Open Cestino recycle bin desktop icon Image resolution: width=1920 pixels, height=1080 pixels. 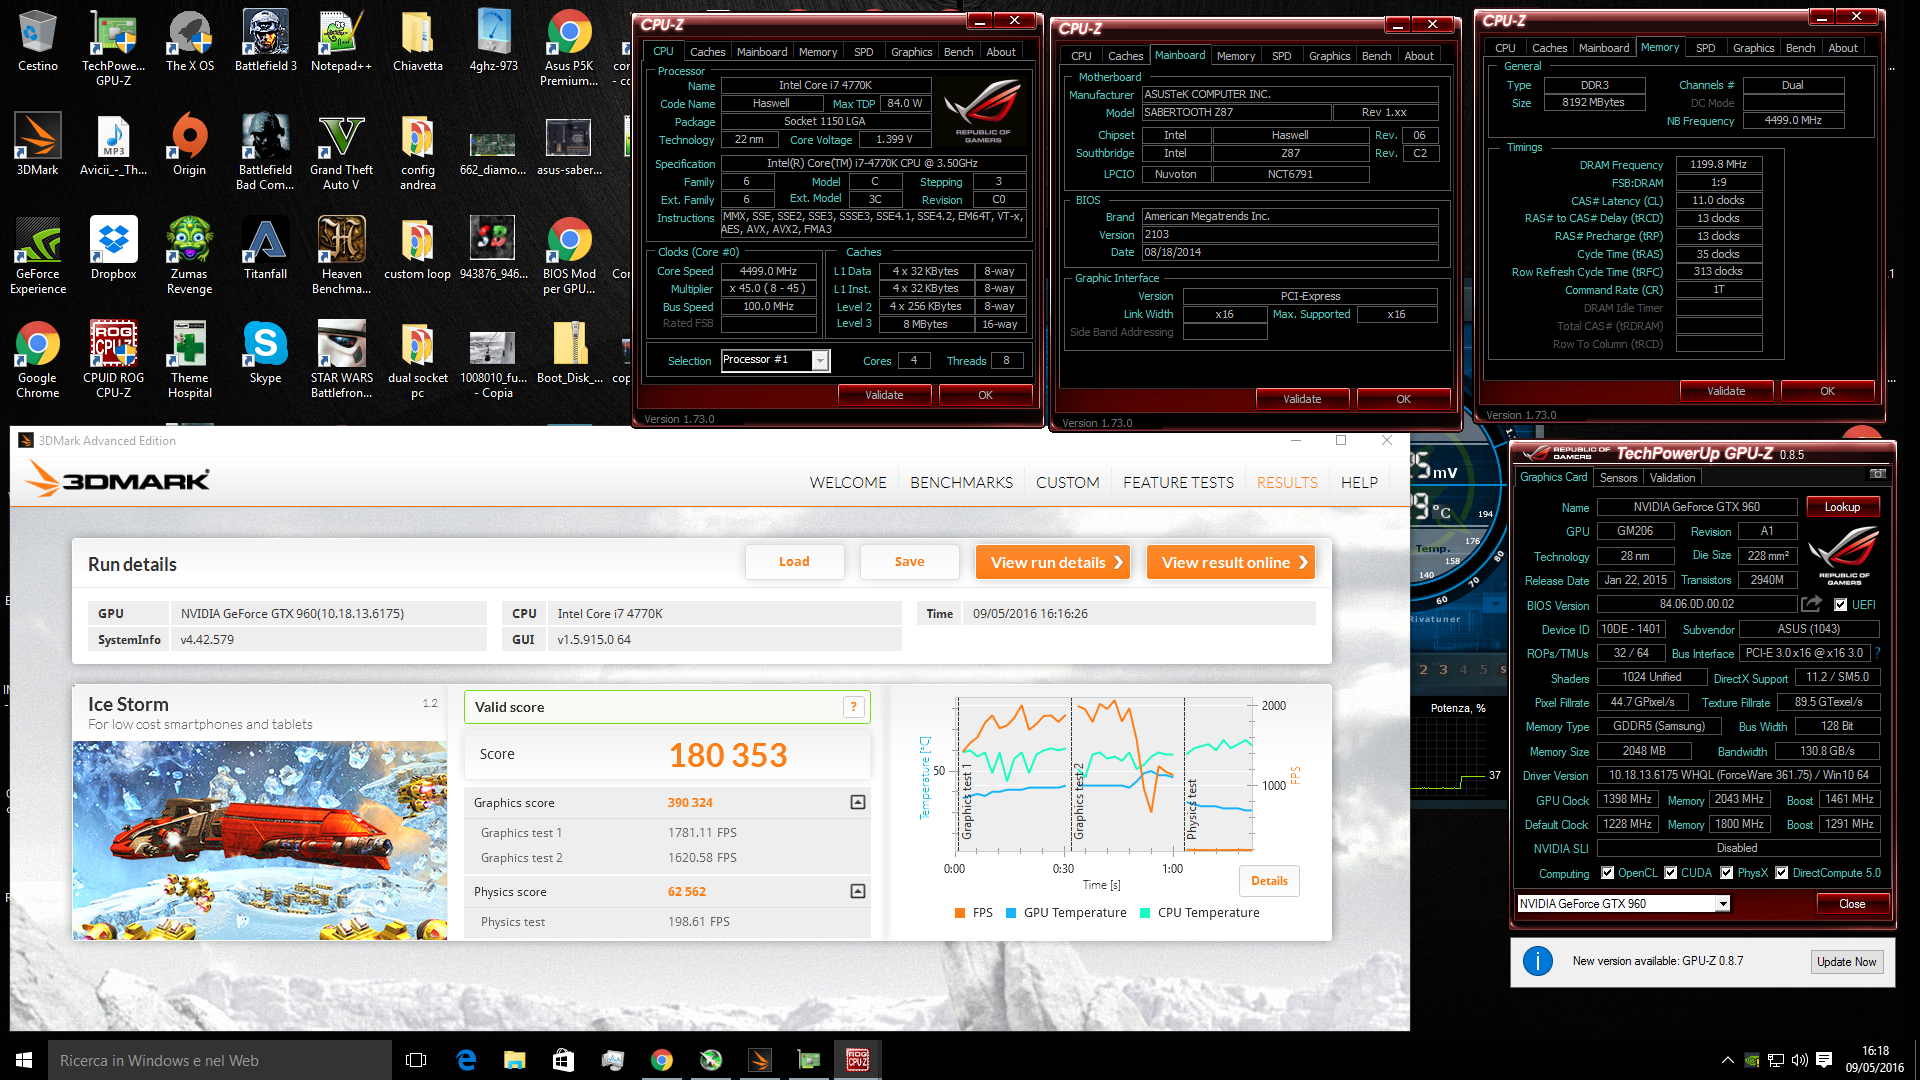[37, 41]
